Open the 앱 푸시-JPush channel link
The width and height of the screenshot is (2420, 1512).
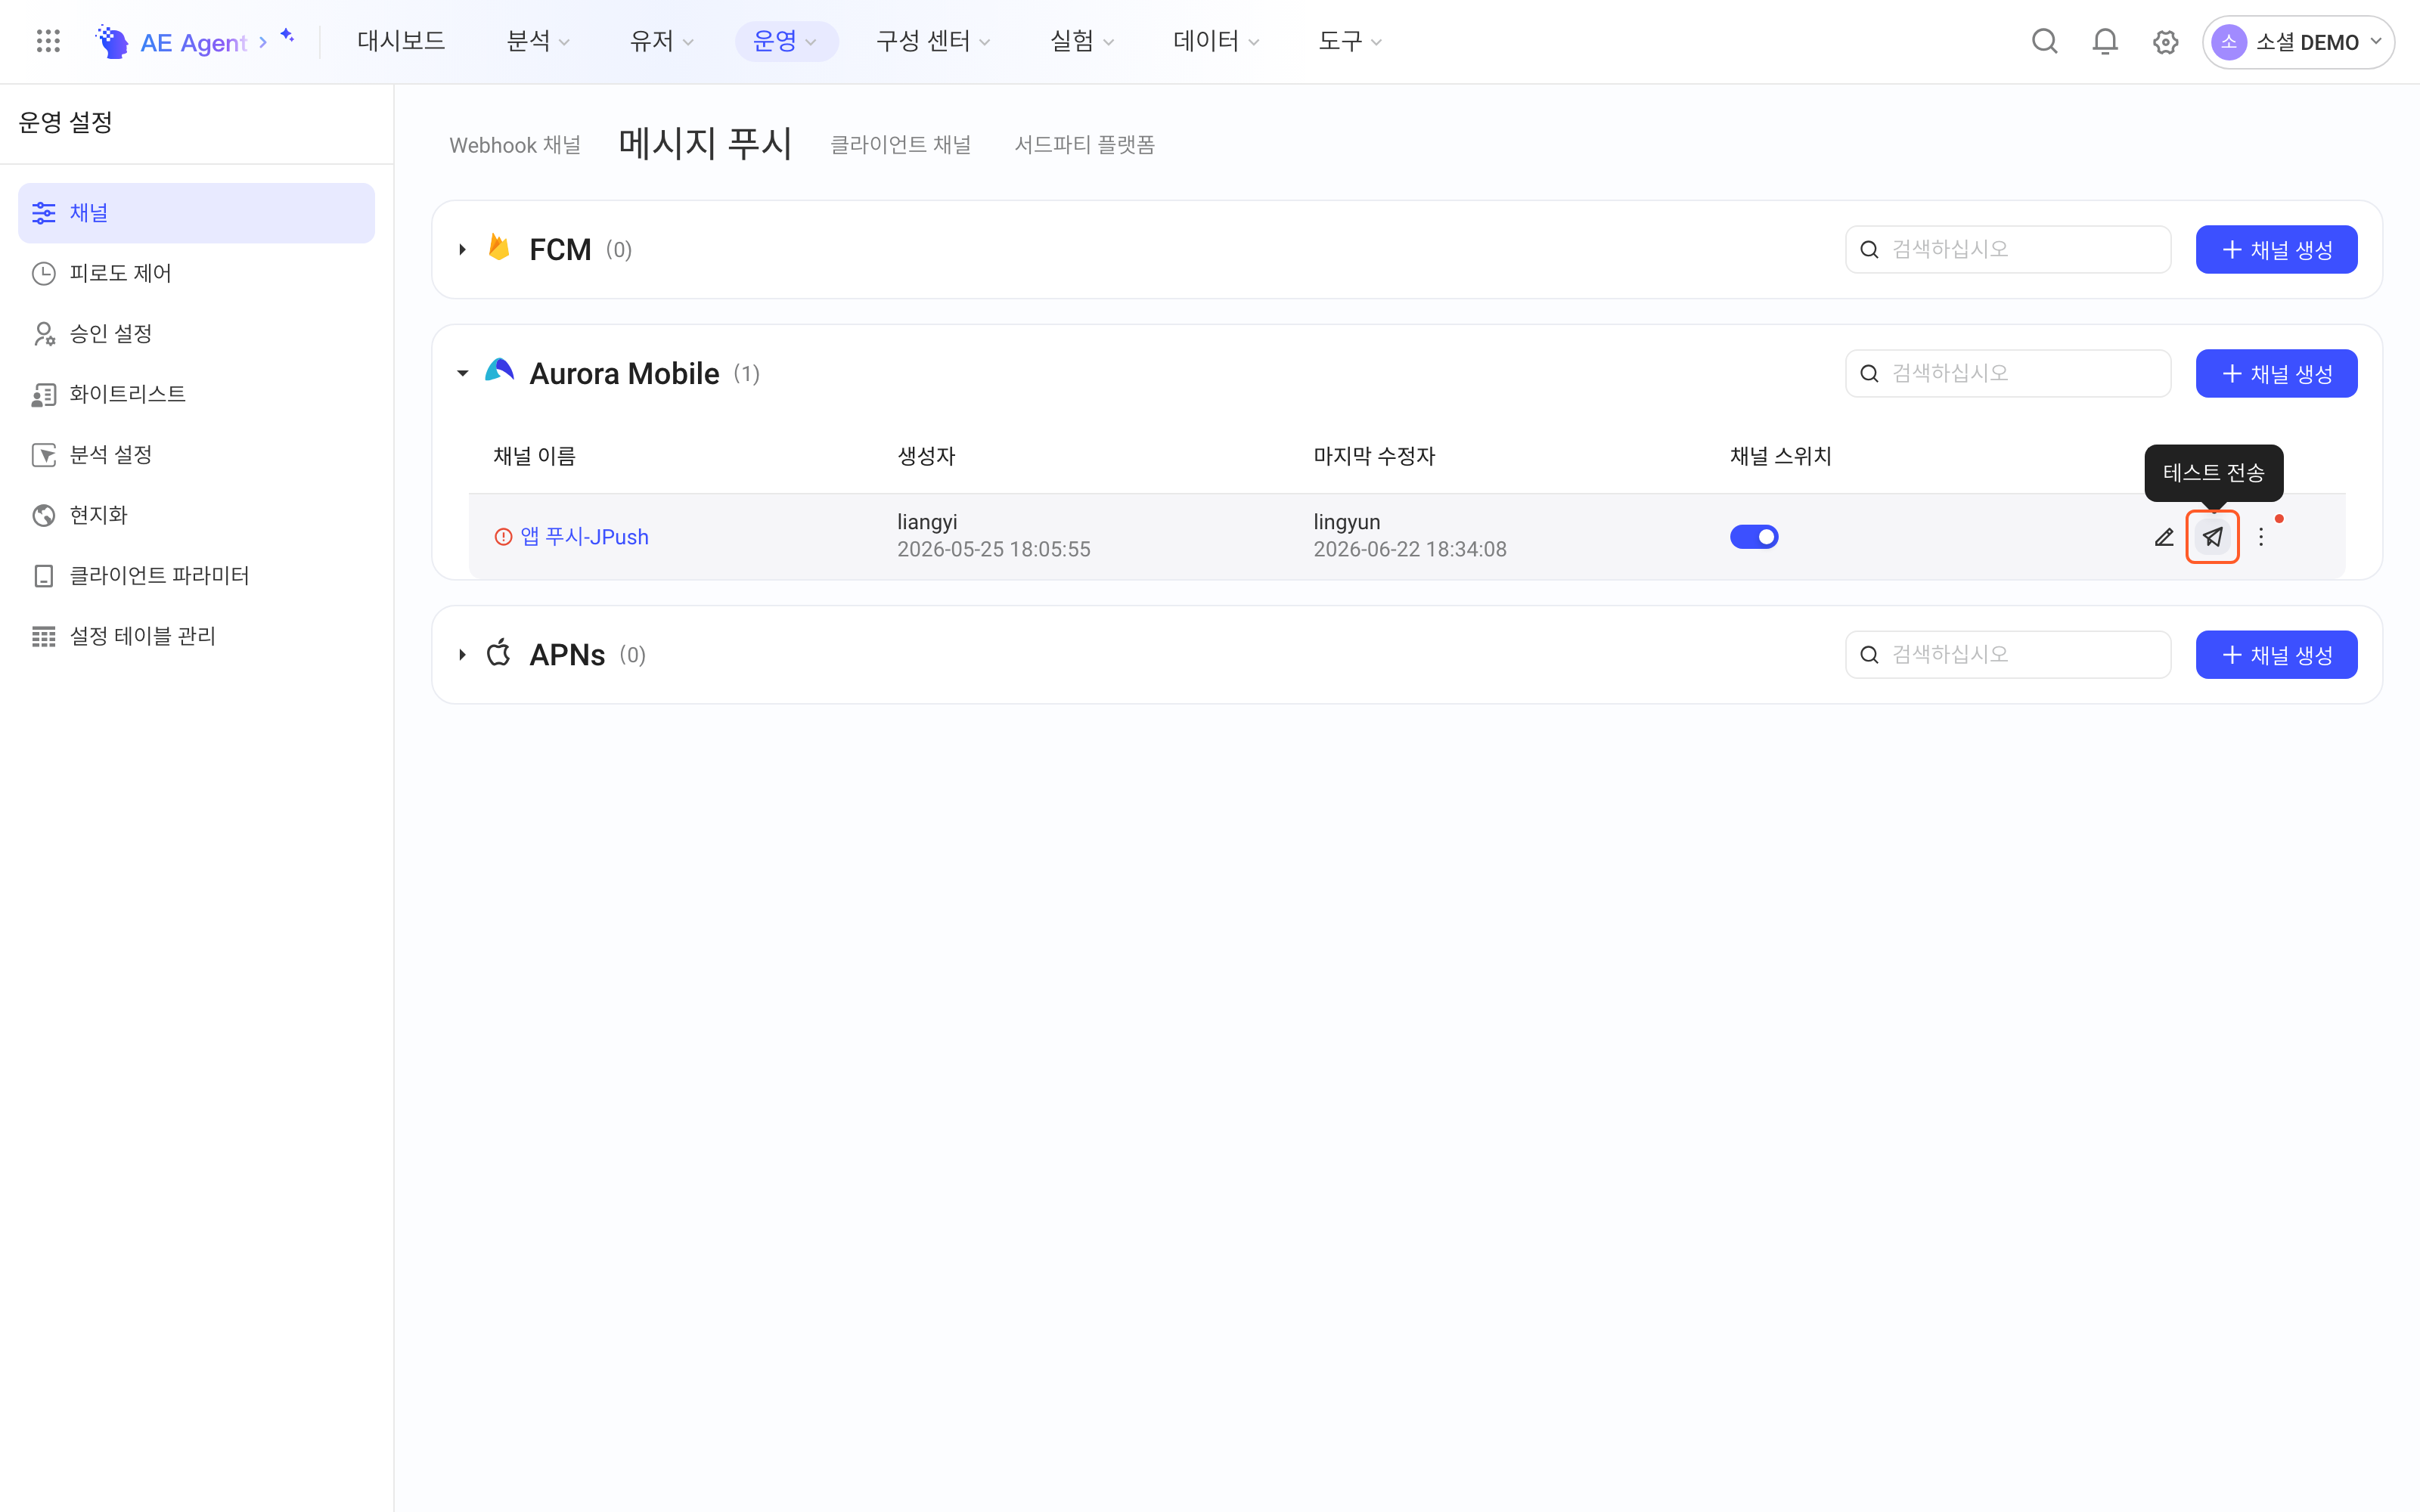[x=584, y=537]
